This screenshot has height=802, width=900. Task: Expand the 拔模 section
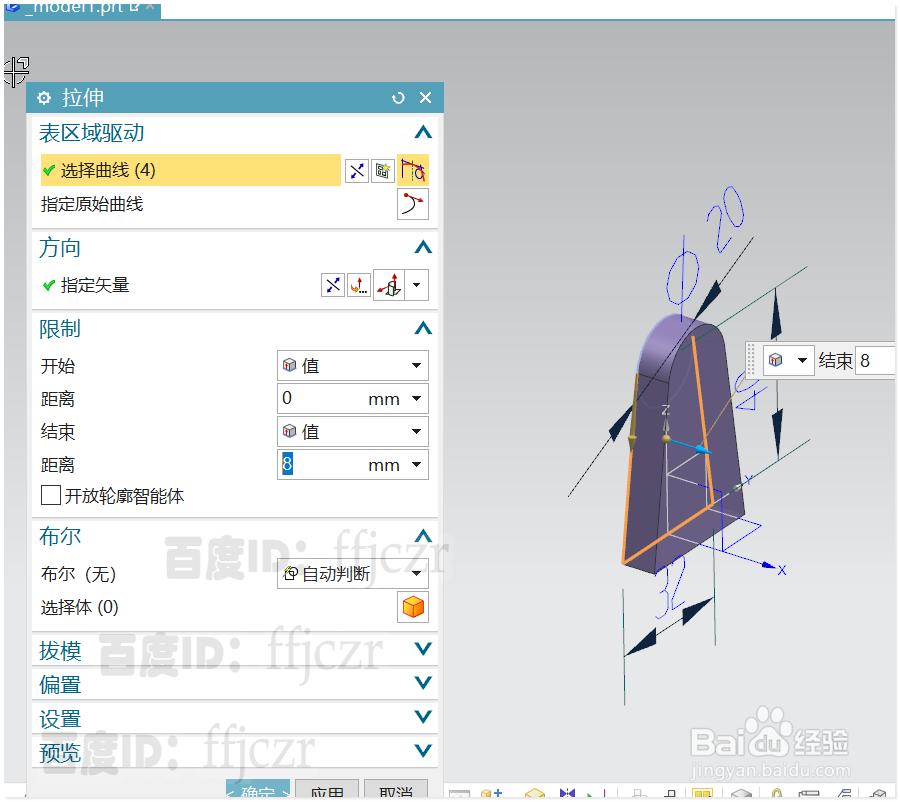423,649
